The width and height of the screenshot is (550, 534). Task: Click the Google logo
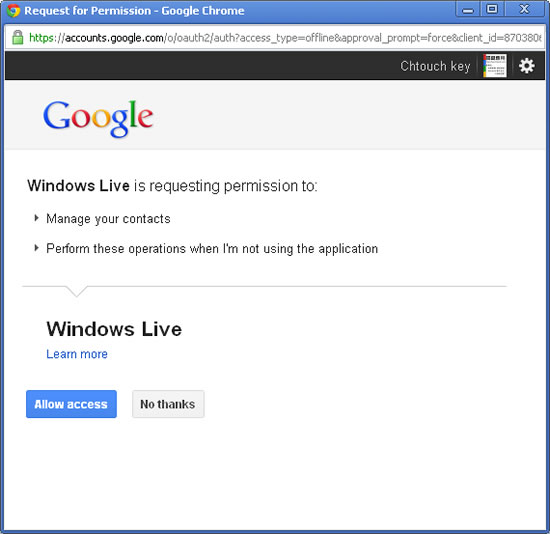pyautogui.click(x=98, y=118)
